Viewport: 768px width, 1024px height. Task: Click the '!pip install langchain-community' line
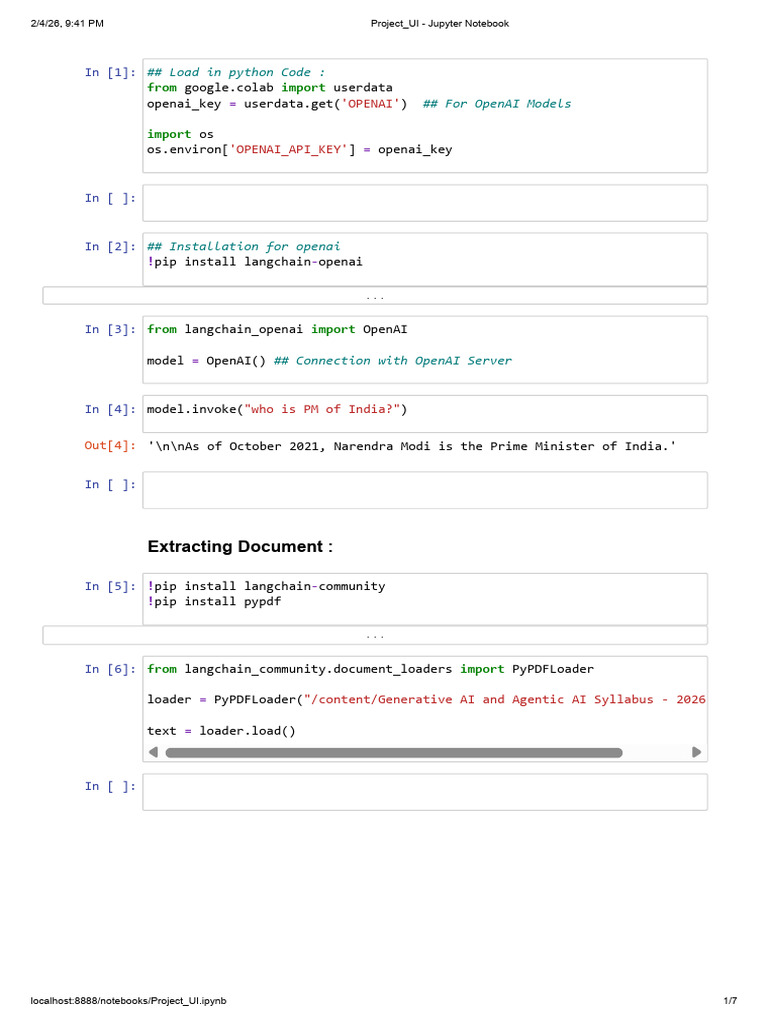tap(266, 586)
